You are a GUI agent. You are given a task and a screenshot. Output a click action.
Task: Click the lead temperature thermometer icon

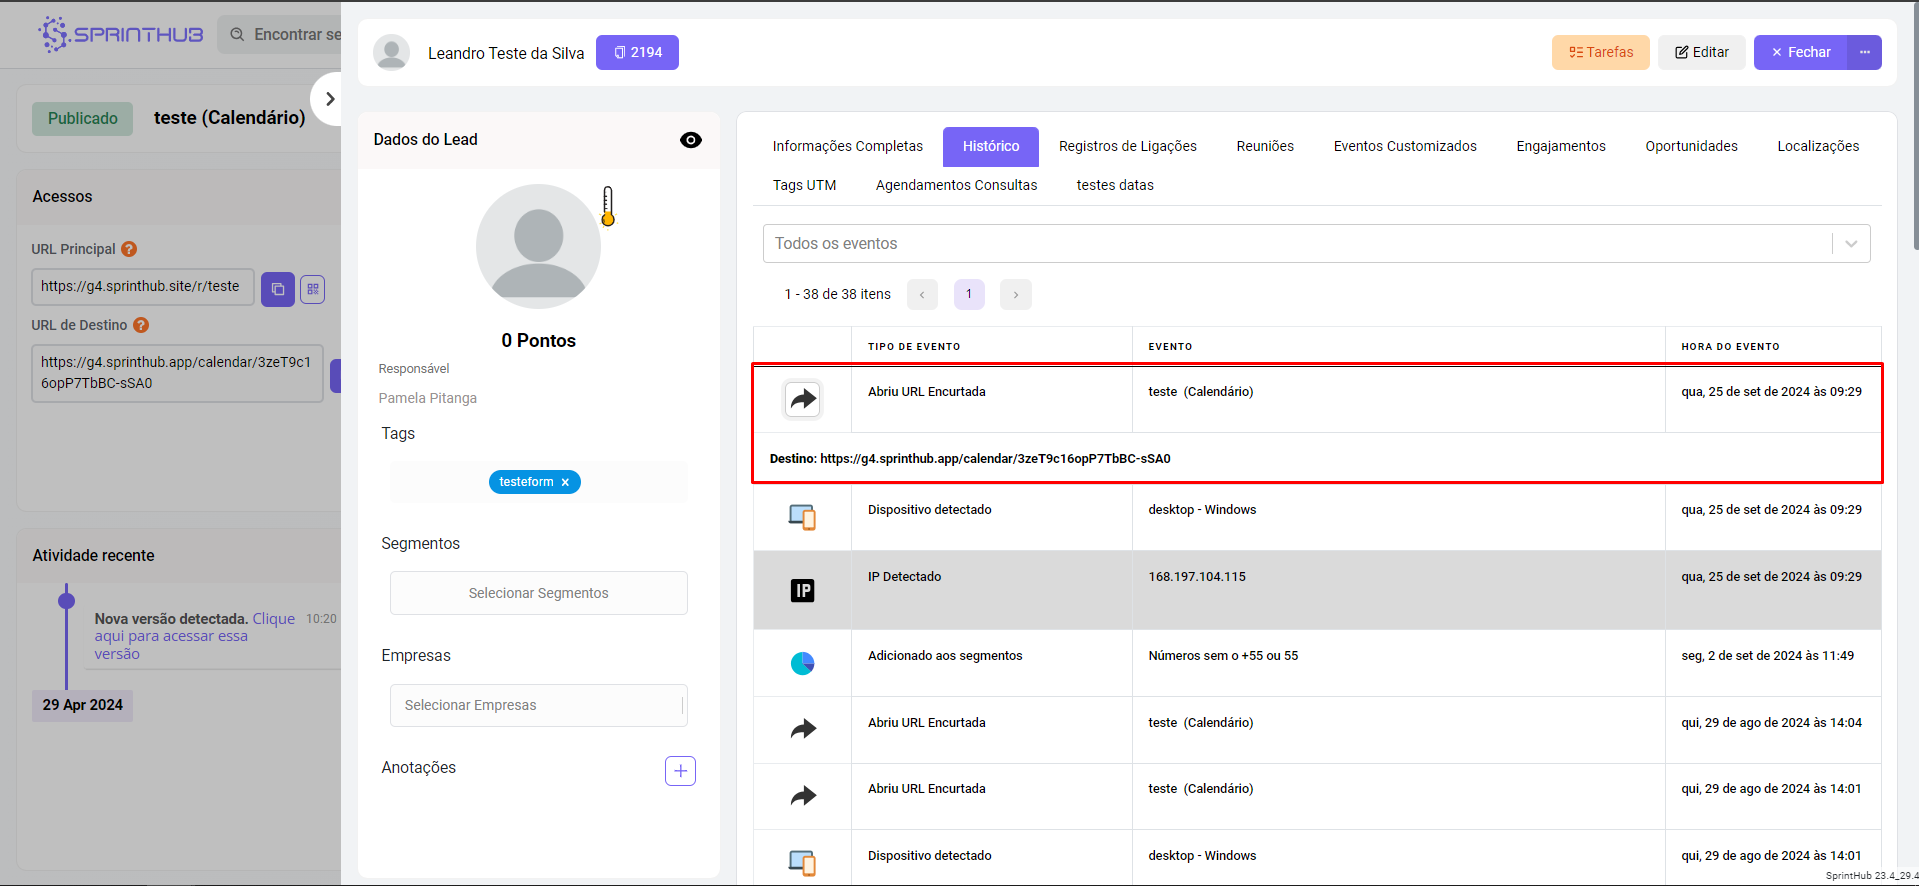click(x=607, y=206)
